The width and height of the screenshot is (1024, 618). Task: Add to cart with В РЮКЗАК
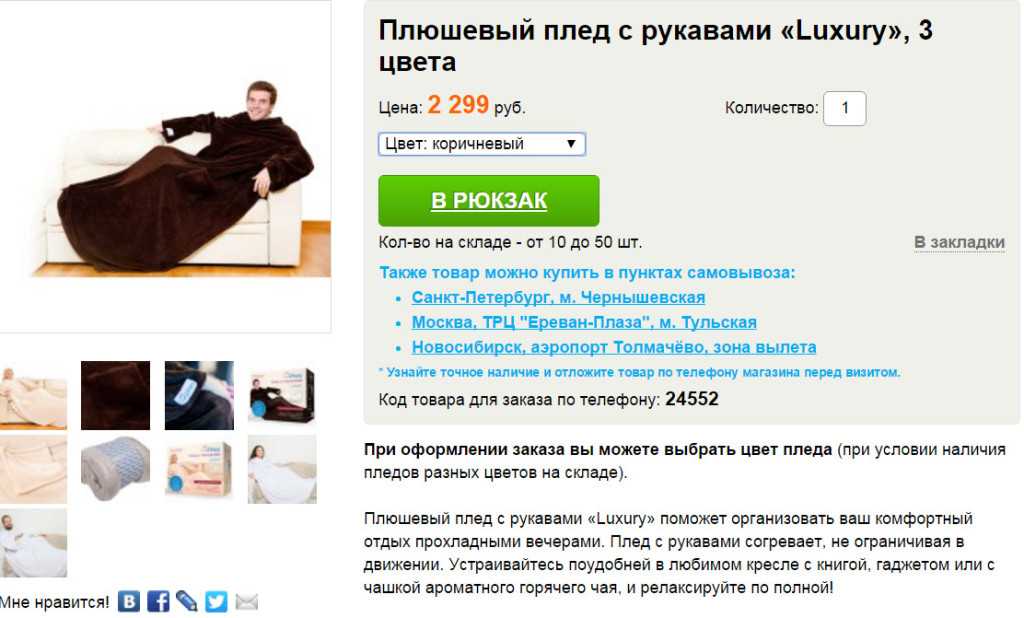tap(488, 201)
